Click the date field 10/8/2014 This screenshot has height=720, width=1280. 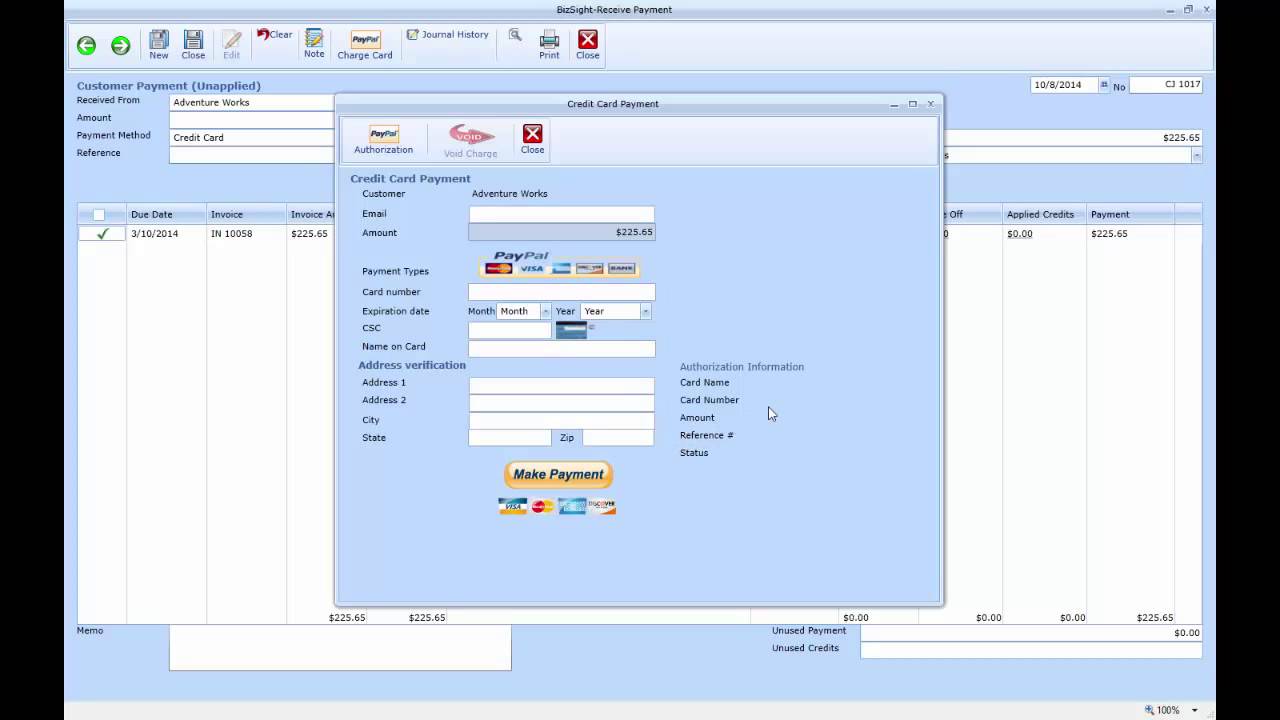coord(1064,85)
